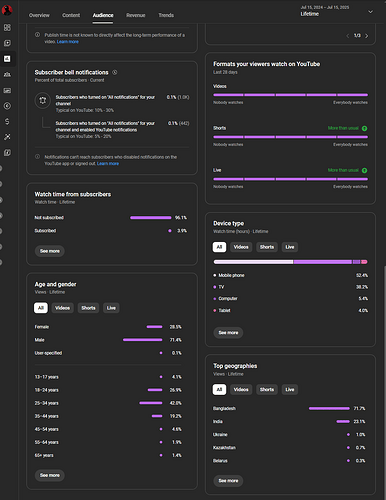Switch to the Revenue tab
The image size is (386, 500).
pyautogui.click(x=136, y=15)
